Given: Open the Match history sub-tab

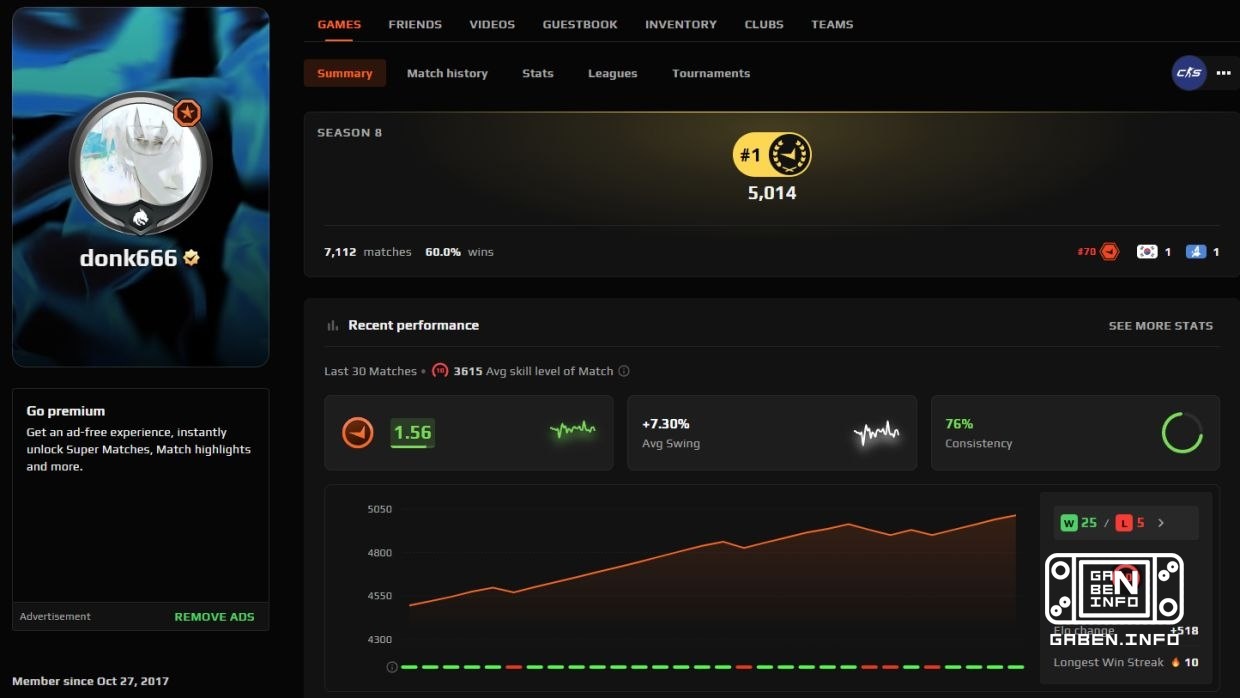Looking at the screenshot, I should tap(447, 73).
